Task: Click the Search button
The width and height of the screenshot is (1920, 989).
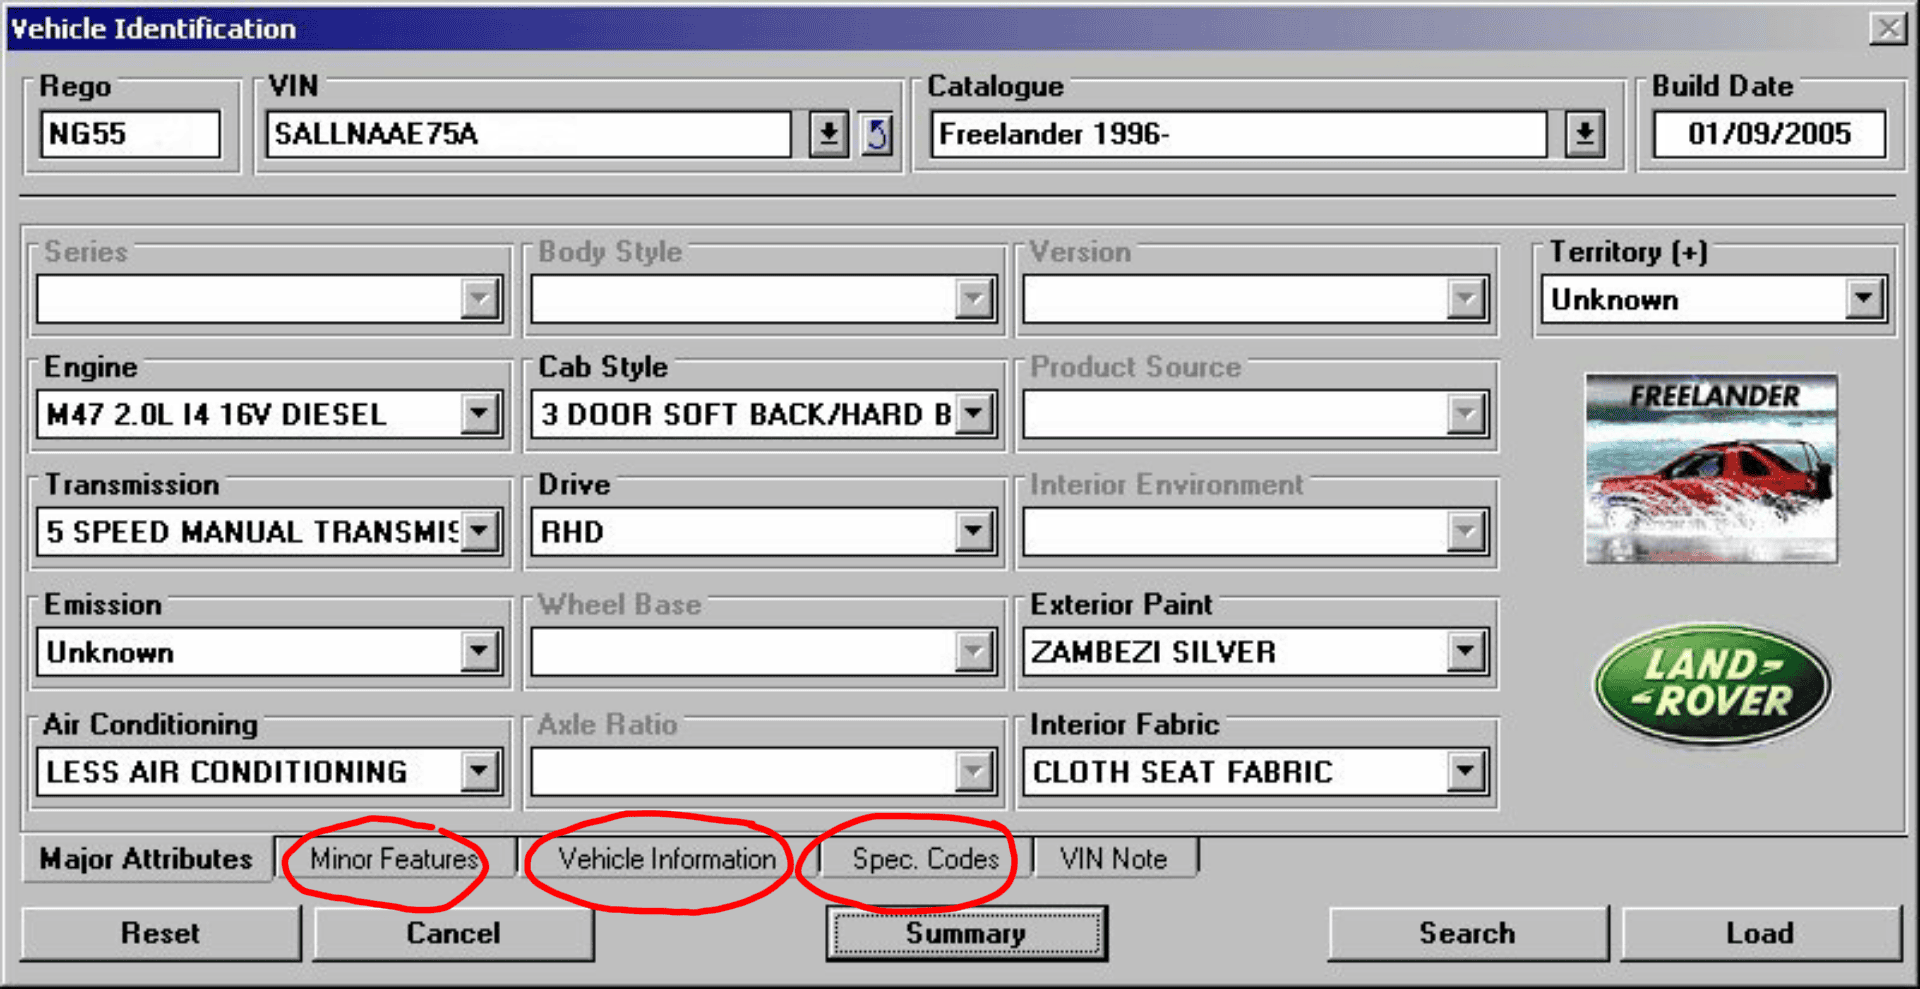Action: click(1467, 934)
